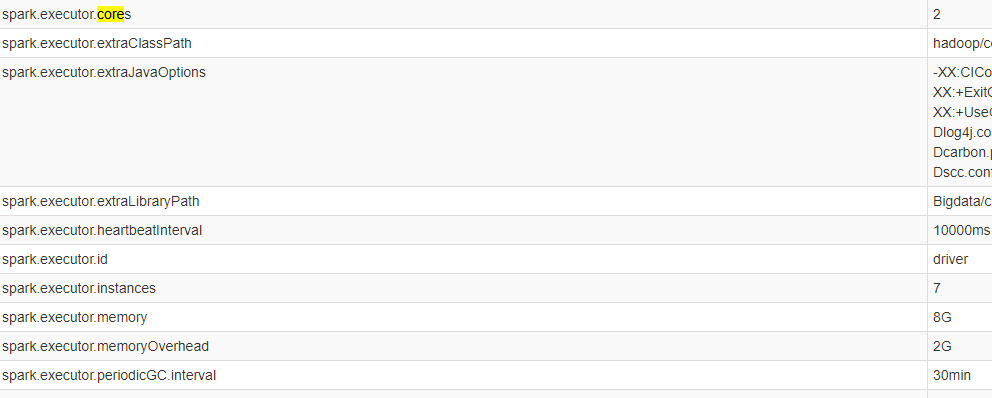Screen dimensions: 992x398
Task: Select spark.executor.extraClassPath row name
Action: point(97,43)
